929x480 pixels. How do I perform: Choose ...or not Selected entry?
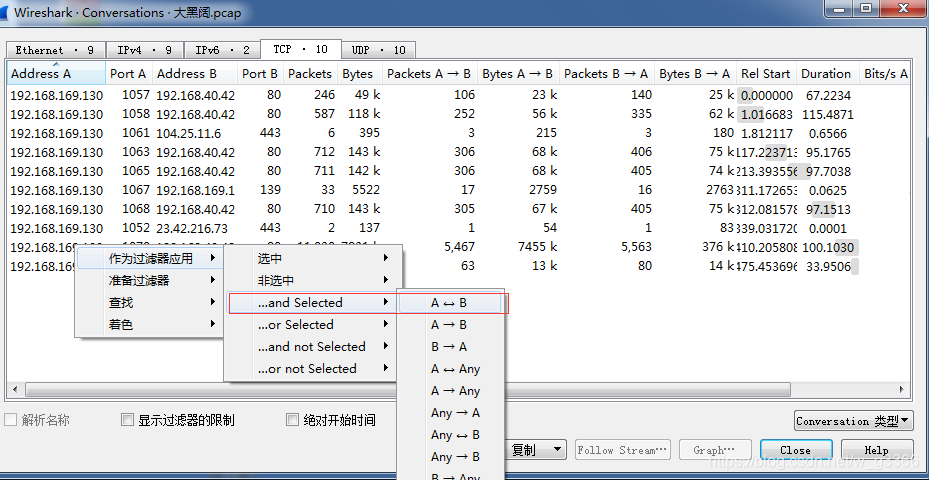[x=310, y=368]
